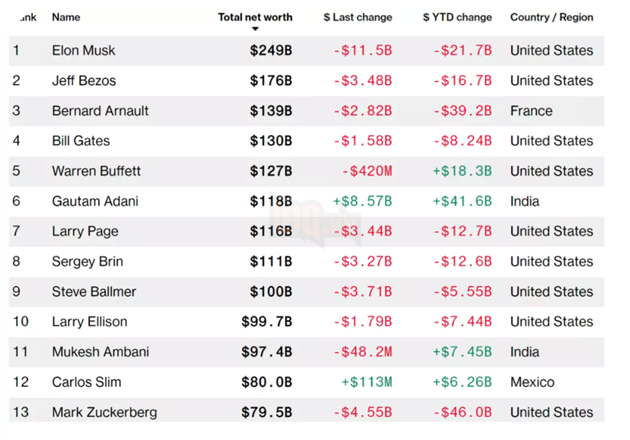Open Elon Musk's profile link
Image resolution: width=630 pixels, height=440 pixels.
coord(84,50)
